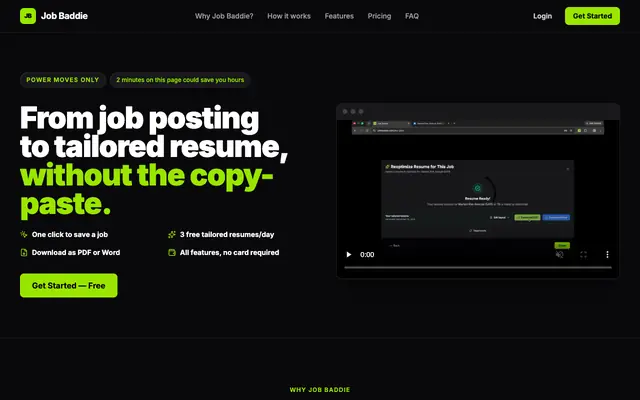Open the Pricing nav link

tap(379, 16)
